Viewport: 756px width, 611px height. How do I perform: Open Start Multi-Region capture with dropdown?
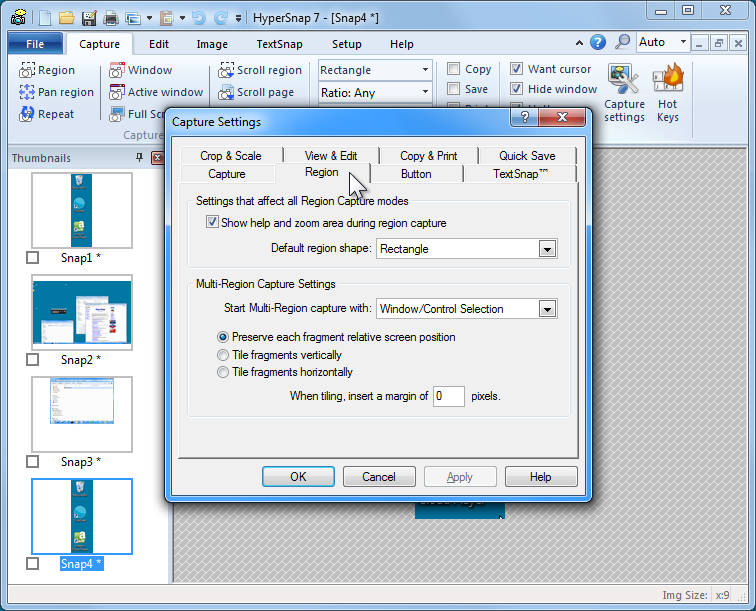547,309
